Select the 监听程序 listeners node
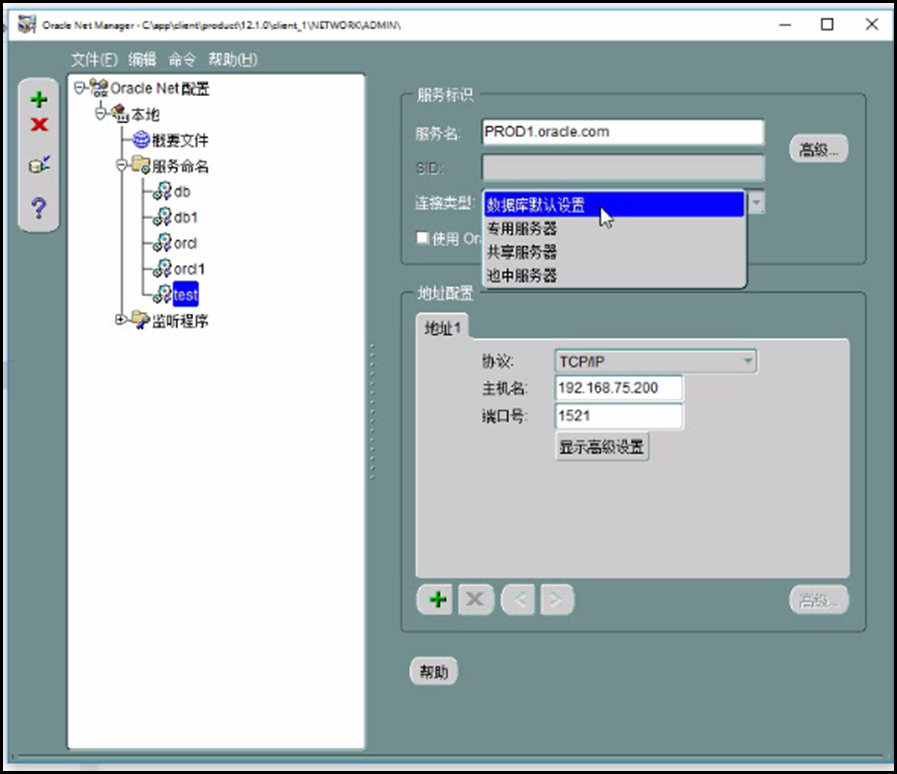Screen dimensions: 897x774 pos(180,321)
